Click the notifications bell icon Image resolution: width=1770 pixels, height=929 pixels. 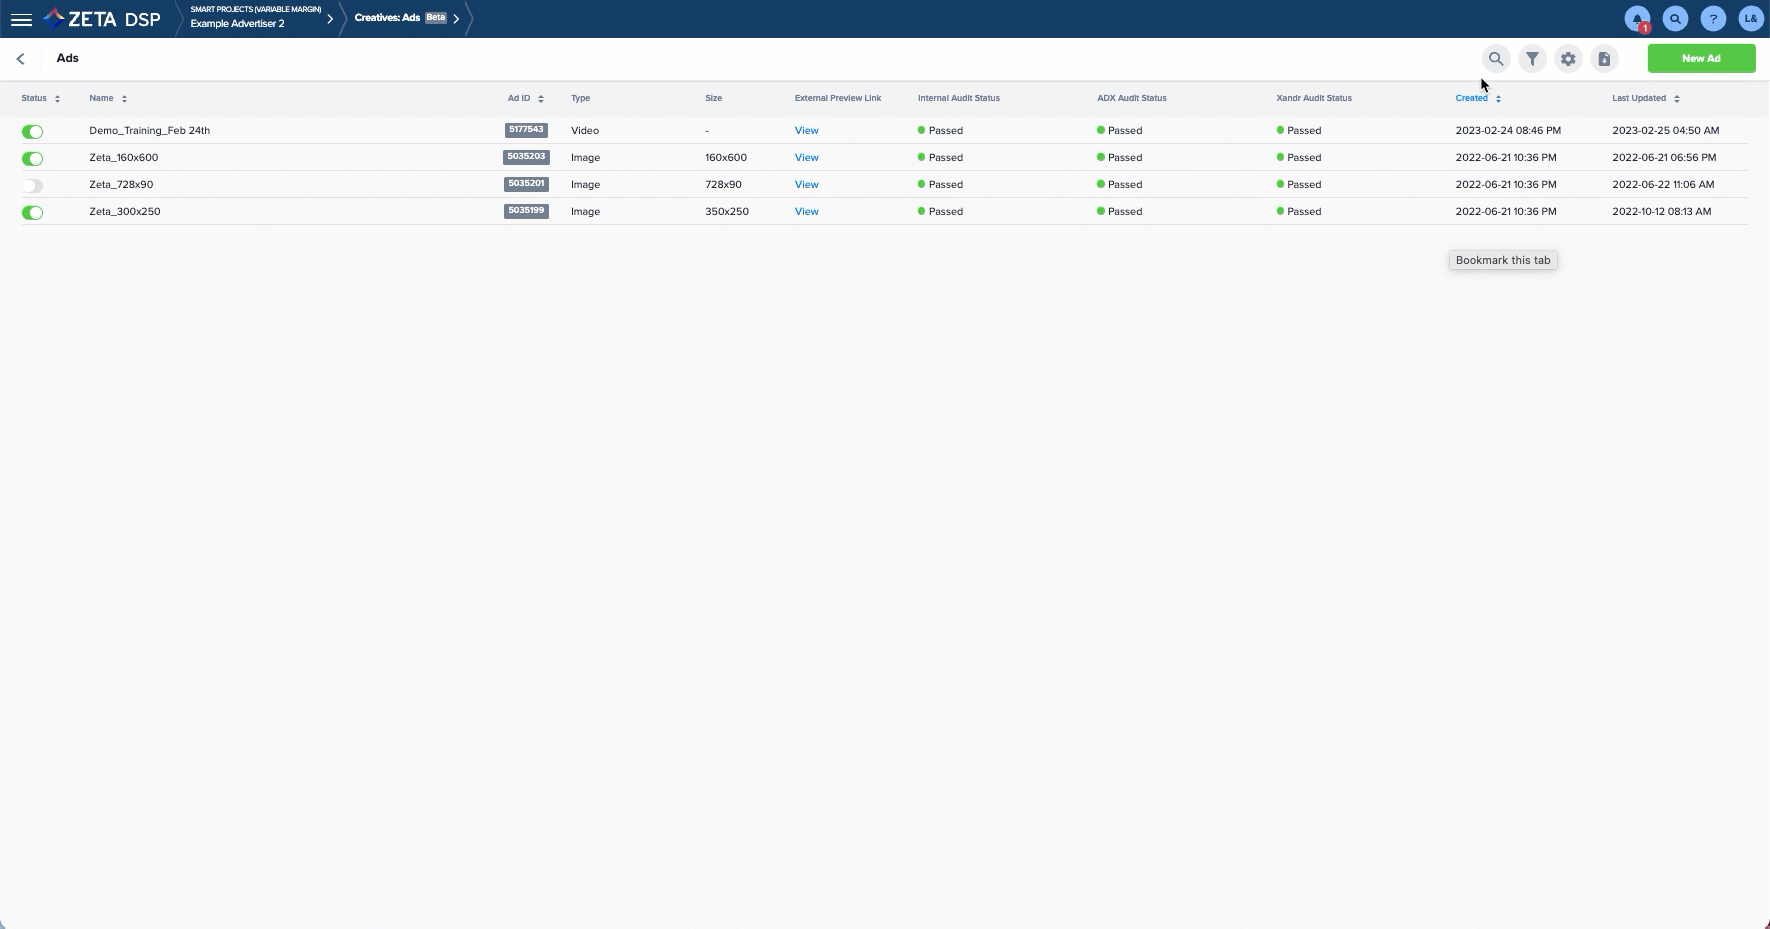[x=1637, y=19]
